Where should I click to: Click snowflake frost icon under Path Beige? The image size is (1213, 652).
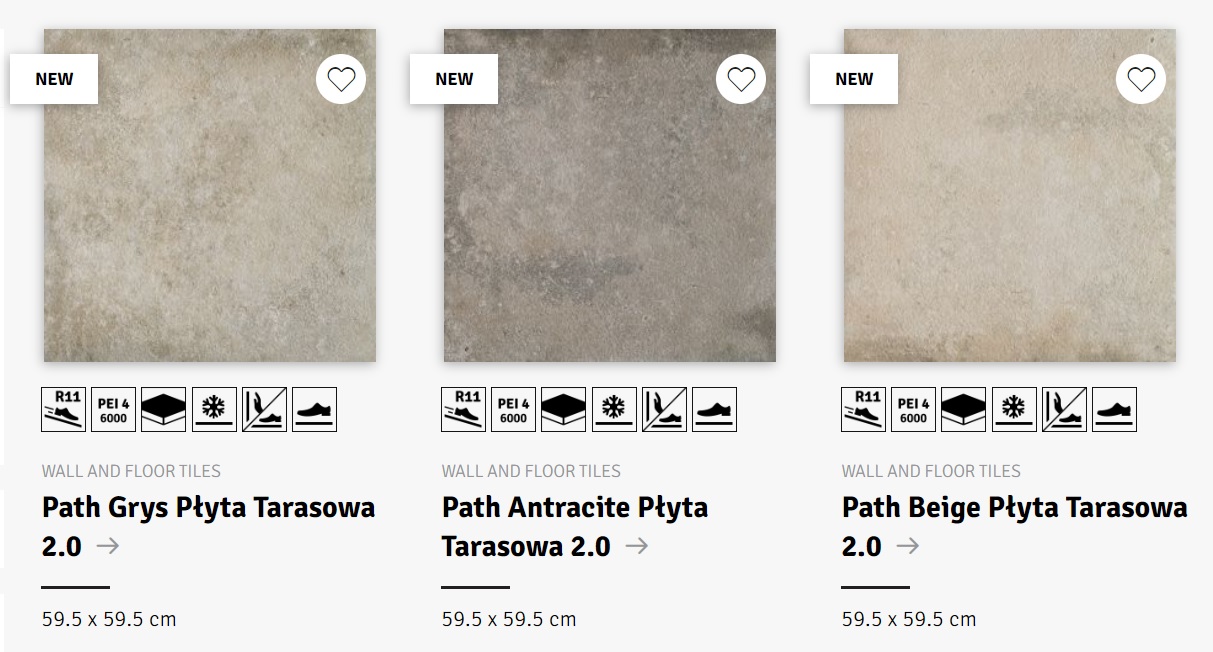tap(1013, 409)
